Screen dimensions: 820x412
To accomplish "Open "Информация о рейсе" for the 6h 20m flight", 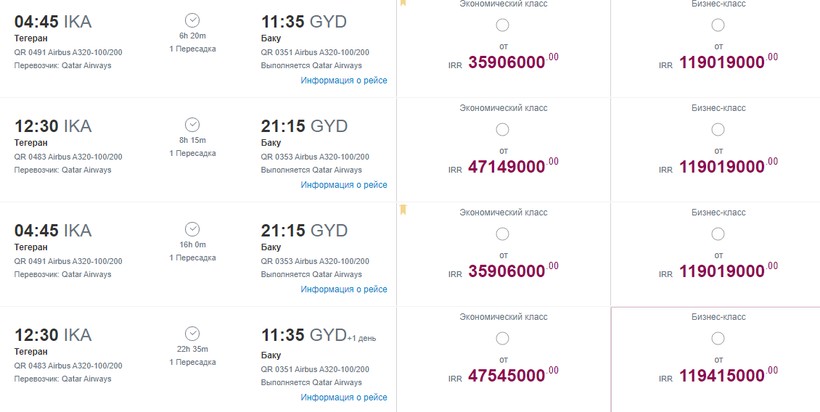I will pos(344,81).
